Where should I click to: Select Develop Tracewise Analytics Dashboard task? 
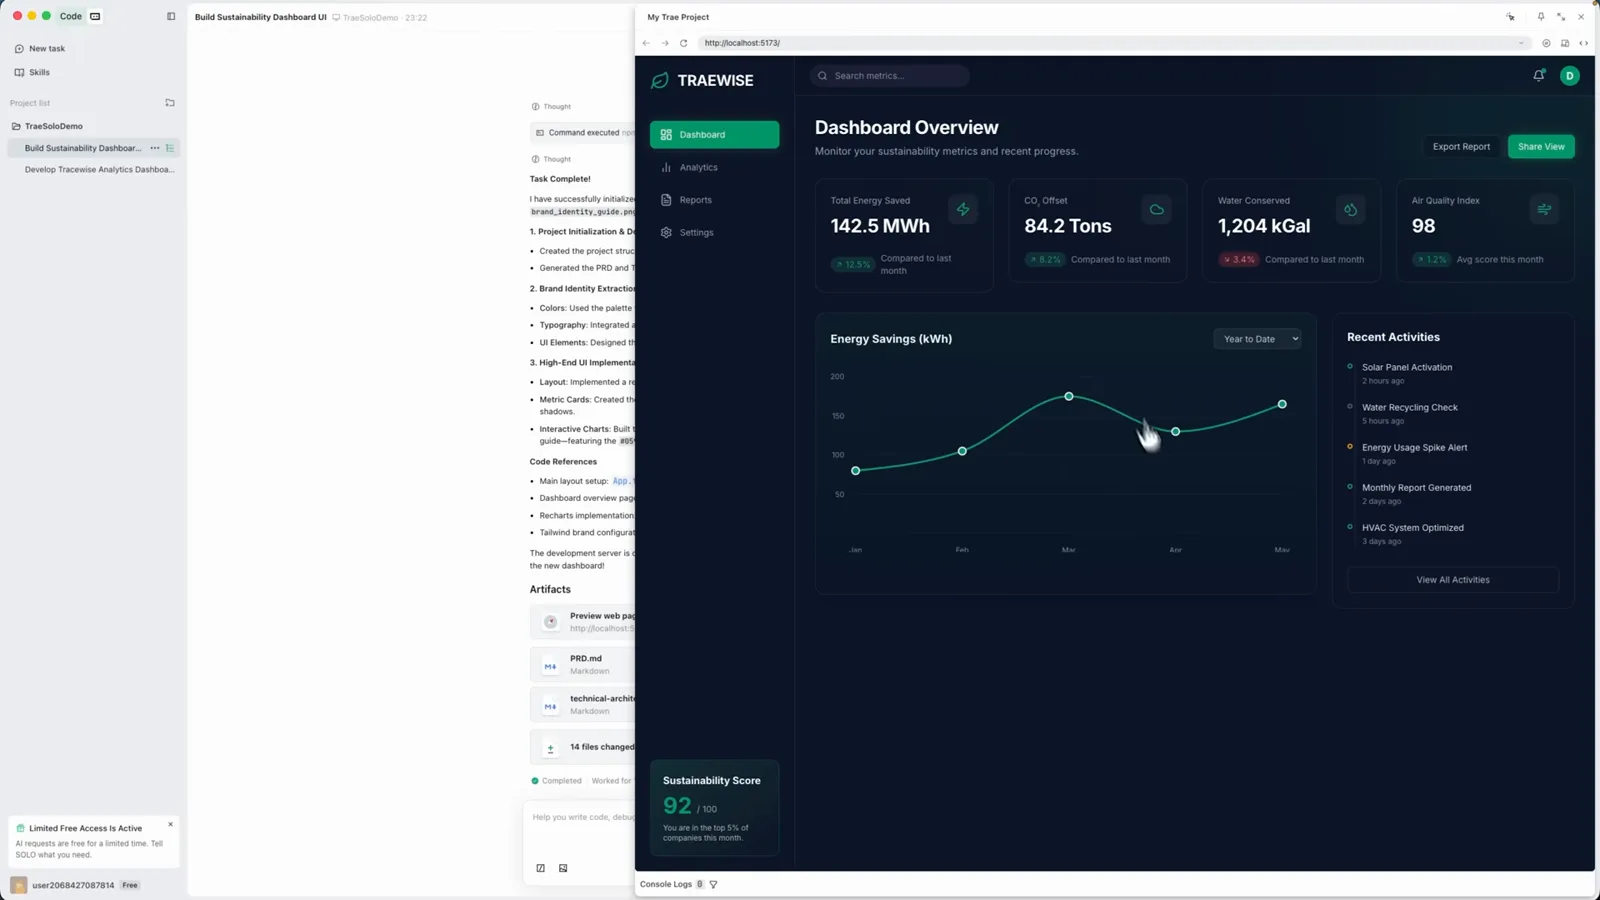coord(99,170)
